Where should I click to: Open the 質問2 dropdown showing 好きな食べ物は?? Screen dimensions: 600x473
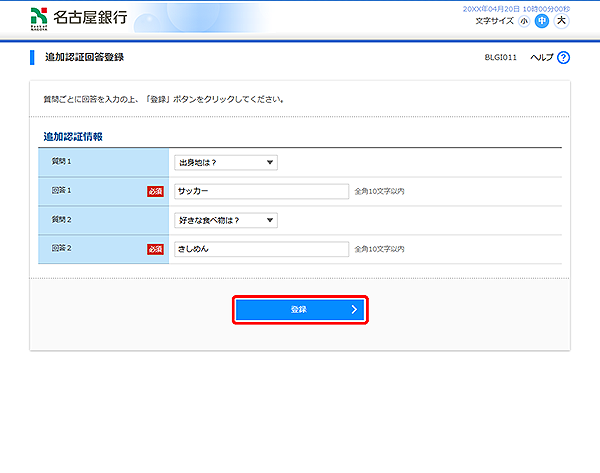pos(225,220)
